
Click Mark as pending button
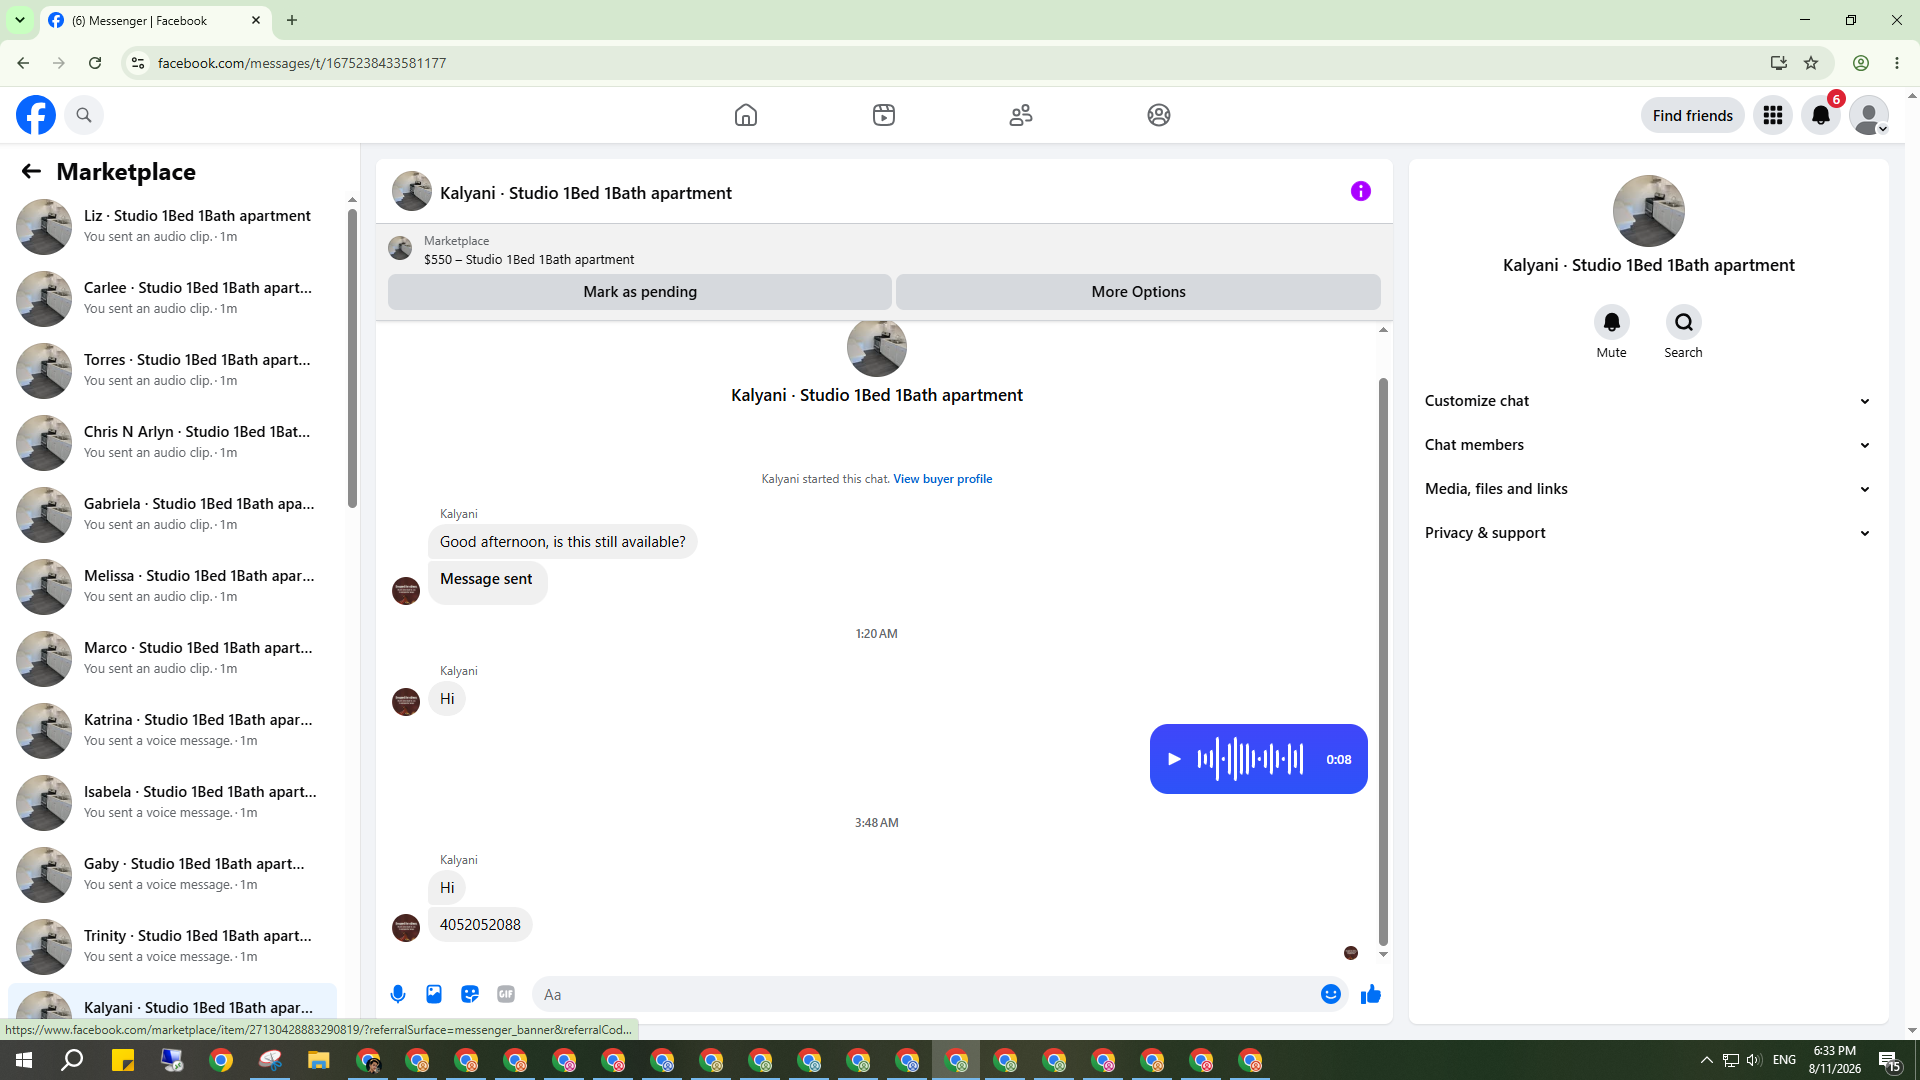click(x=640, y=292)
